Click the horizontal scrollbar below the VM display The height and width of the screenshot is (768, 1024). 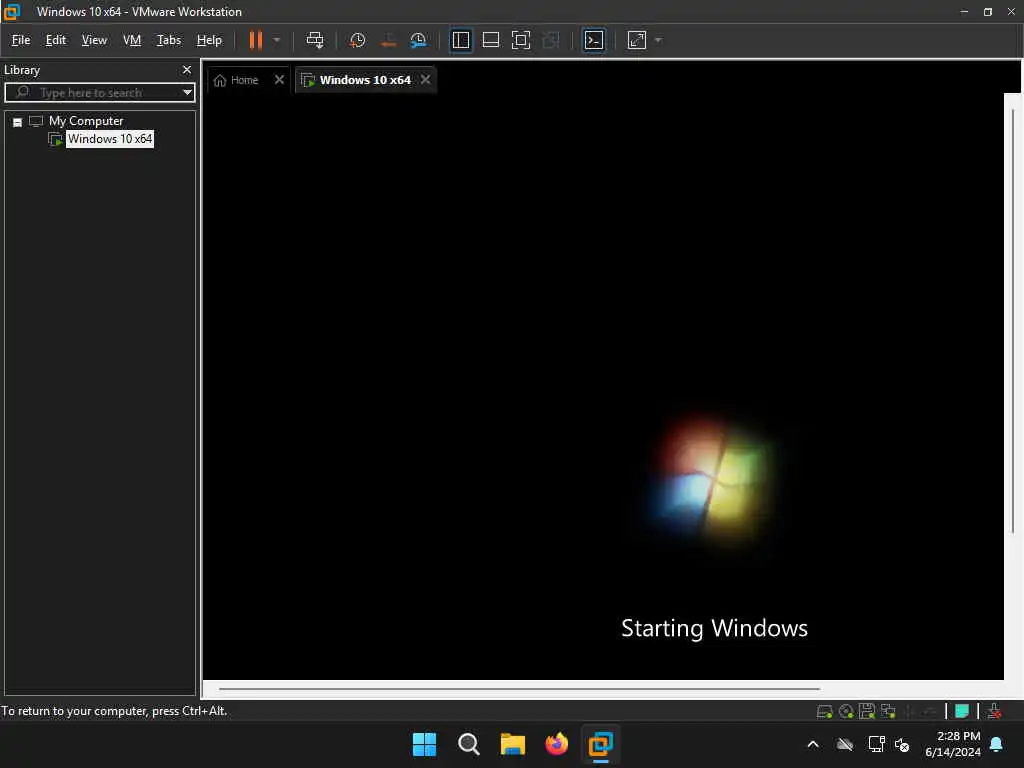519,688
